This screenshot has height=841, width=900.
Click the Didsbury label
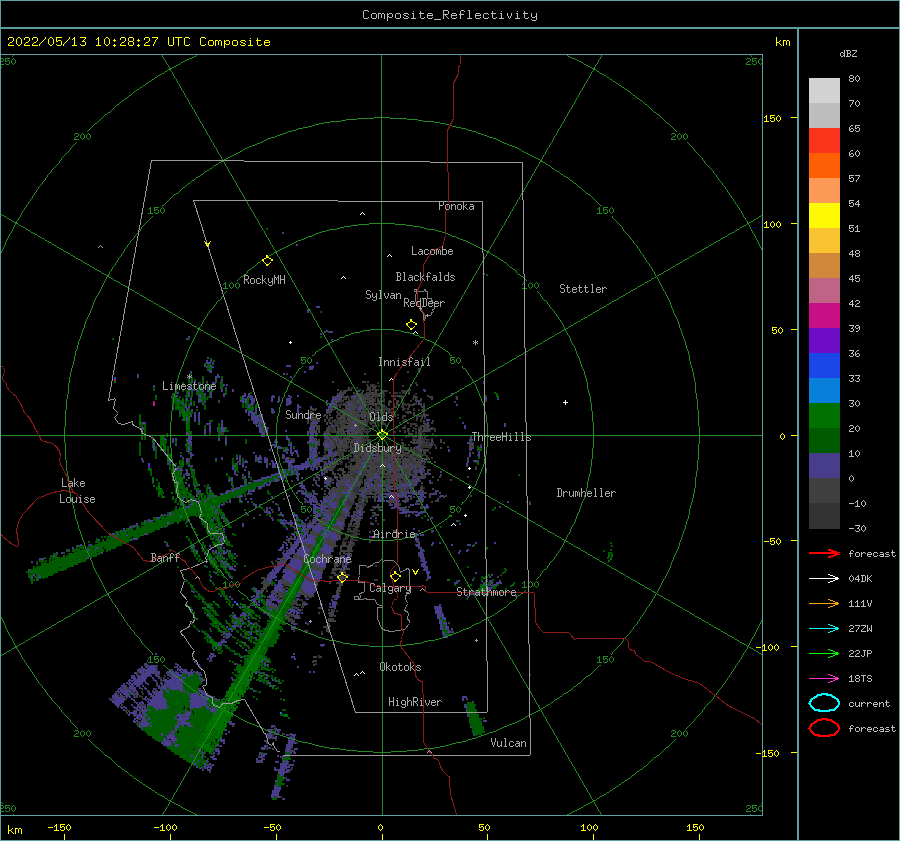point(377,448)
